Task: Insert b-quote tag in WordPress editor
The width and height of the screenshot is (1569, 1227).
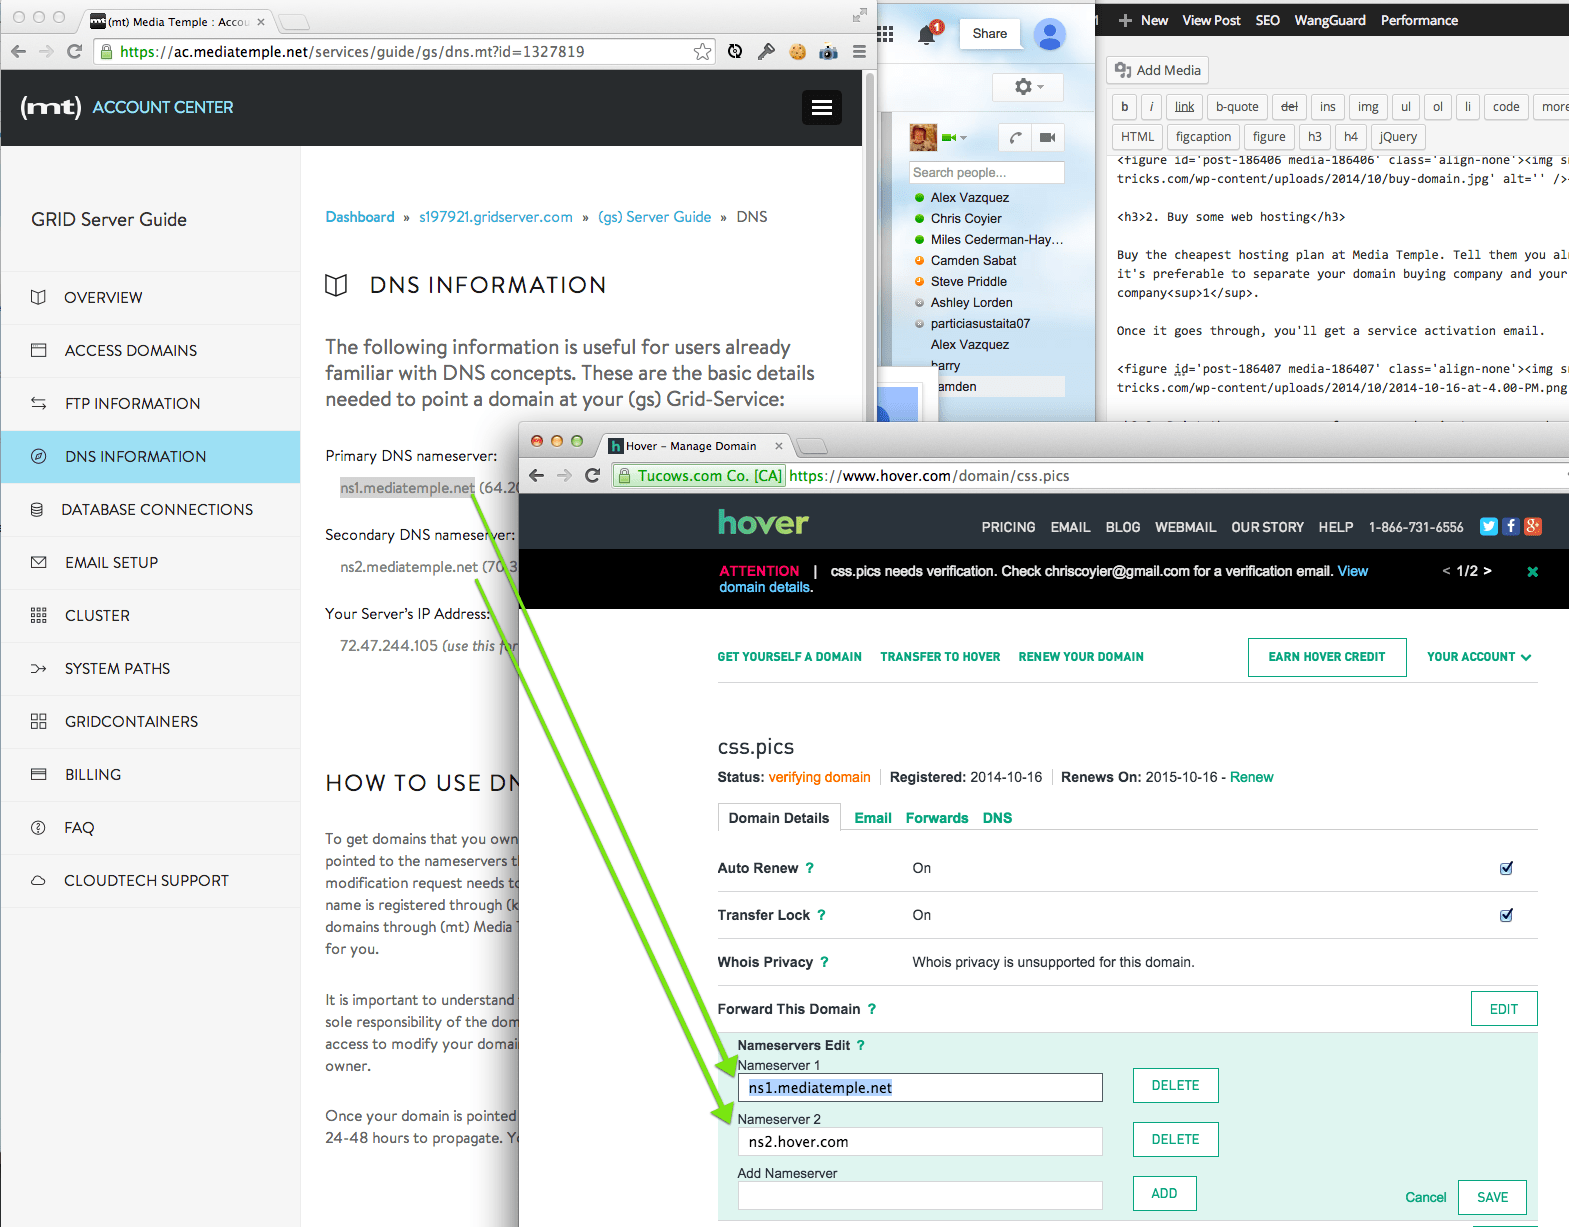Action: 1237,107
